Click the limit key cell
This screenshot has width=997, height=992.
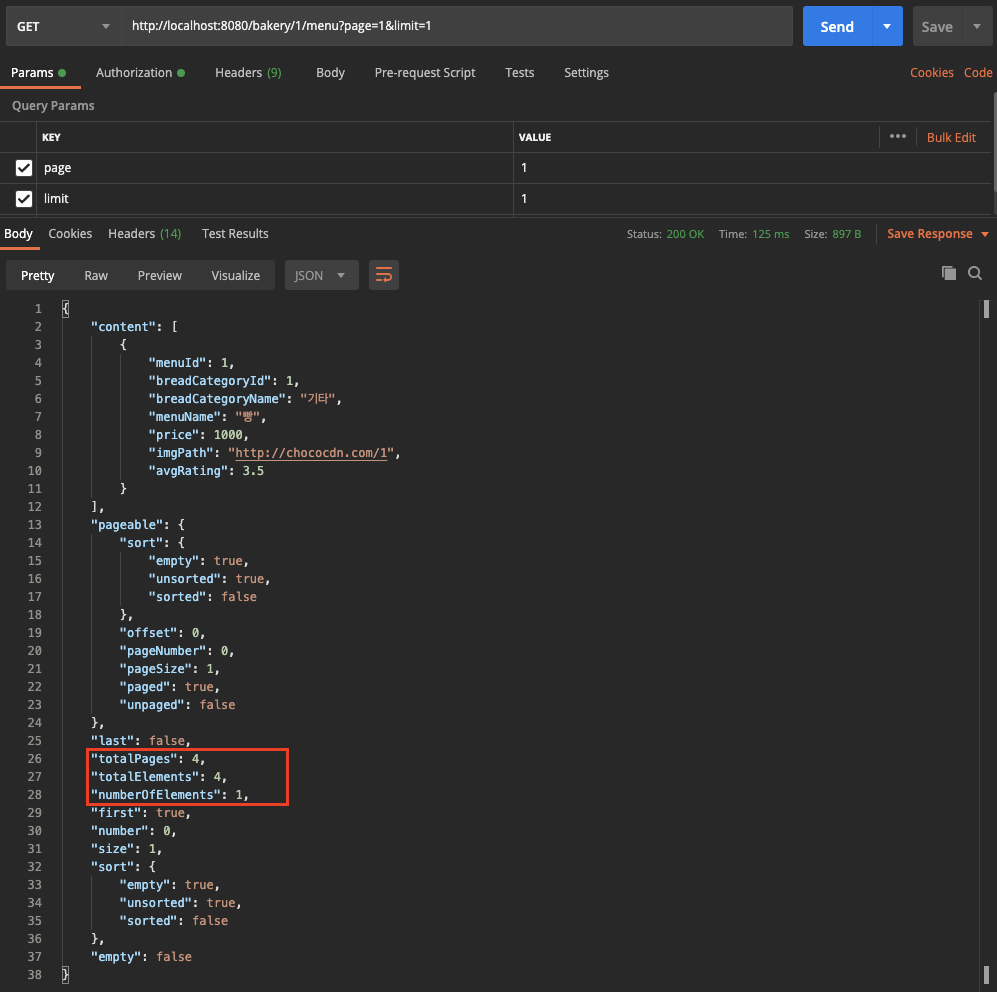click(x=275, y=199)
